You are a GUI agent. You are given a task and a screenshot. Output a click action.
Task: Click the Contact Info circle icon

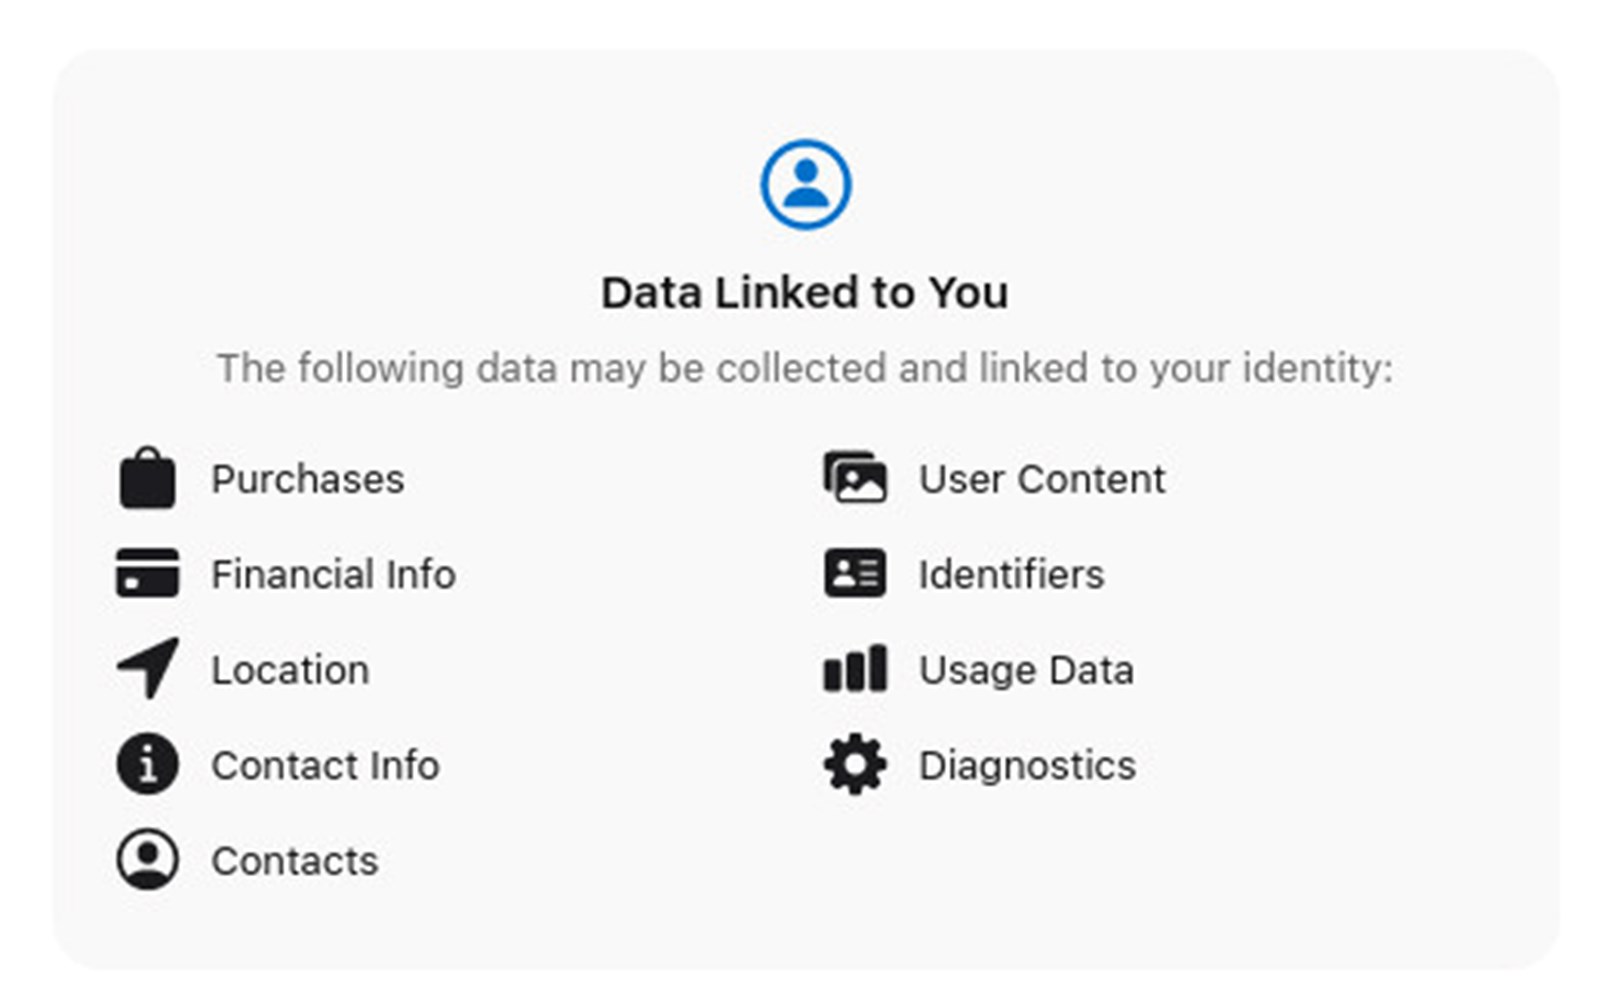pos(148,764)
